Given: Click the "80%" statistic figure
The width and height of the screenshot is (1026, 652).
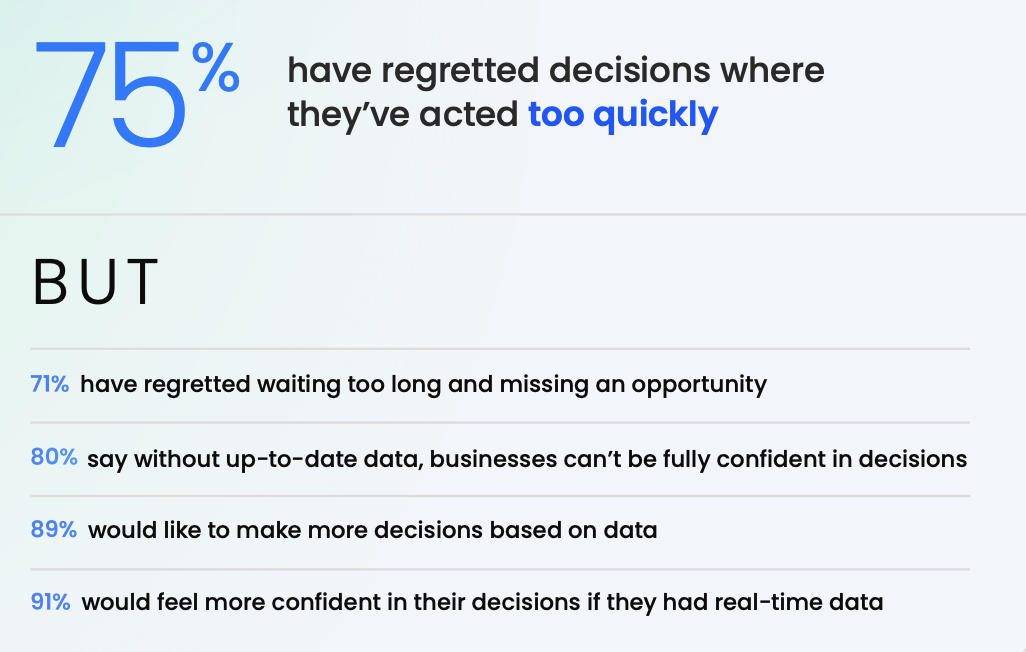Looking at the screenshot, I should point(54,458).
